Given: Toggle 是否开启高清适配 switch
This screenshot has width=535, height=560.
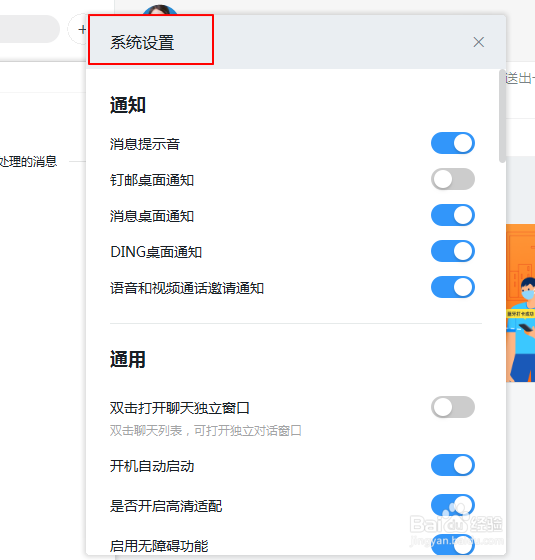Looking at the screenshot, I should [x=452, y=505].
